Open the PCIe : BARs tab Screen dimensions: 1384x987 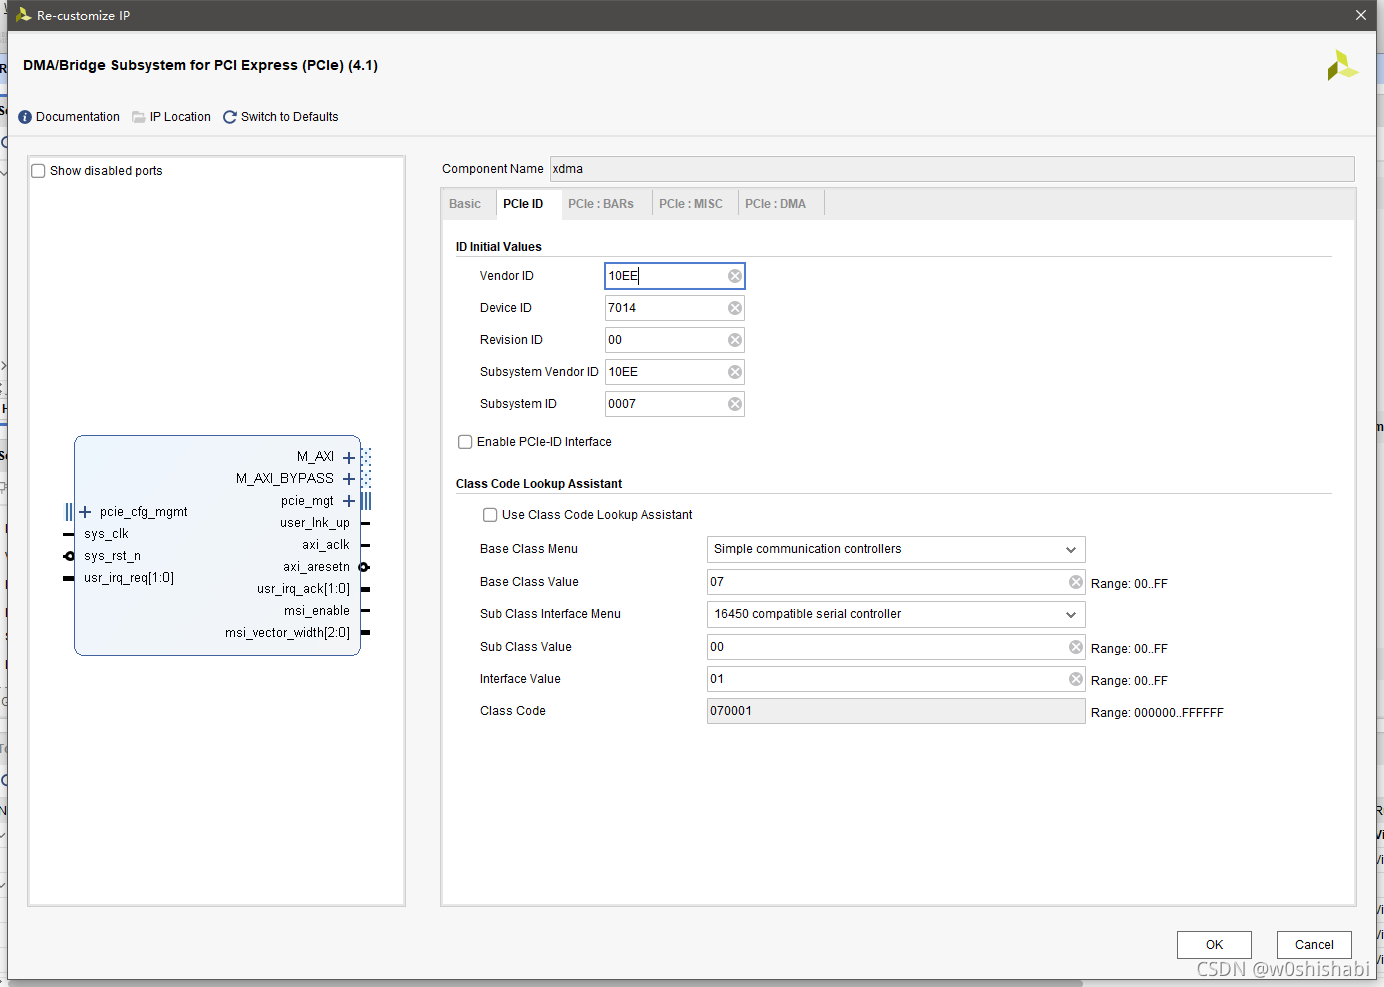coord(601,204)
